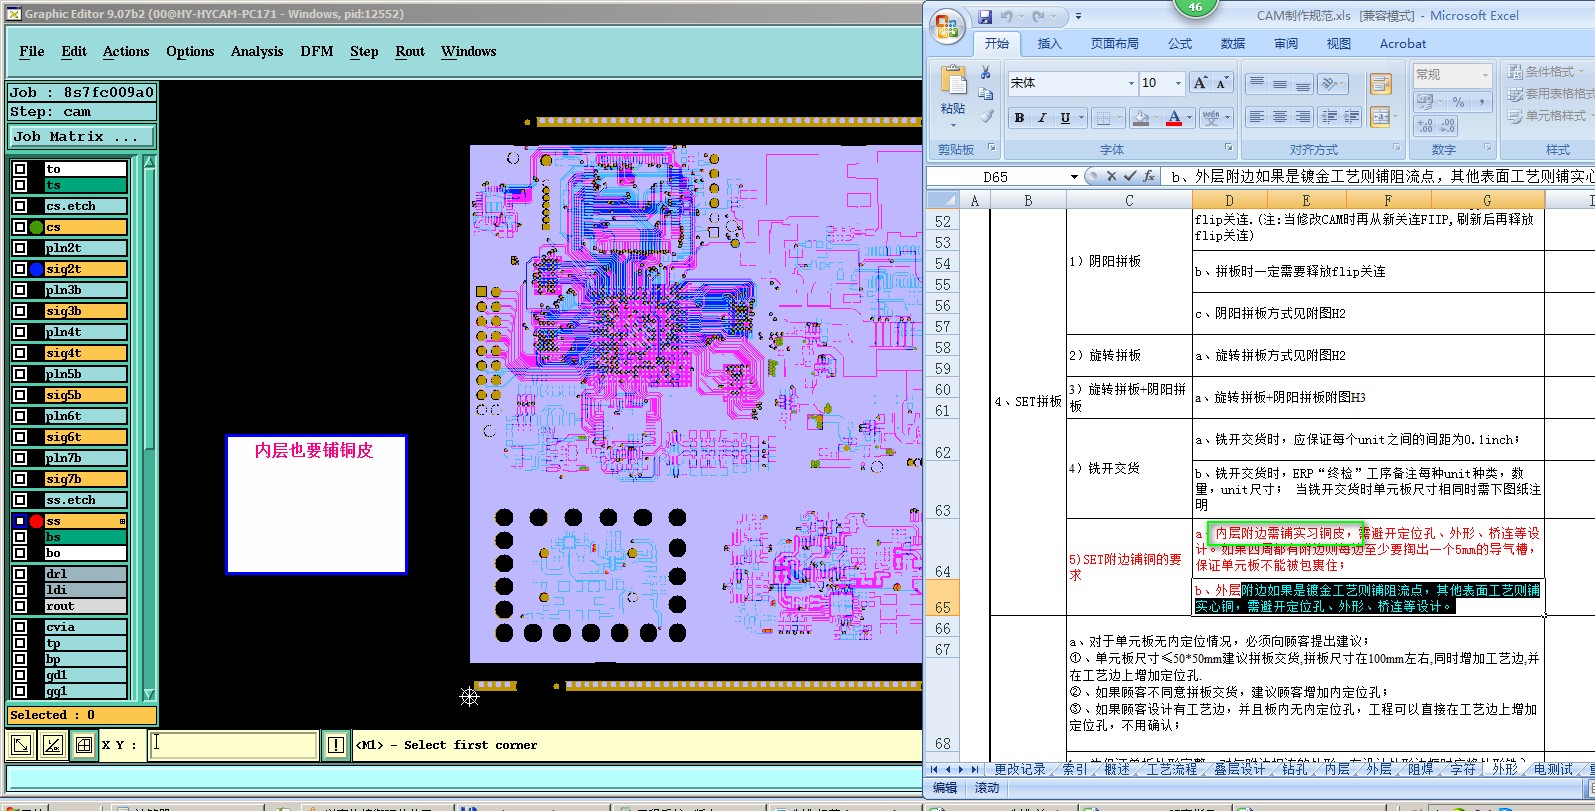Open the font size dropdown showing 10
This screenshot has height=811, width=1595.
(1178, 83)
